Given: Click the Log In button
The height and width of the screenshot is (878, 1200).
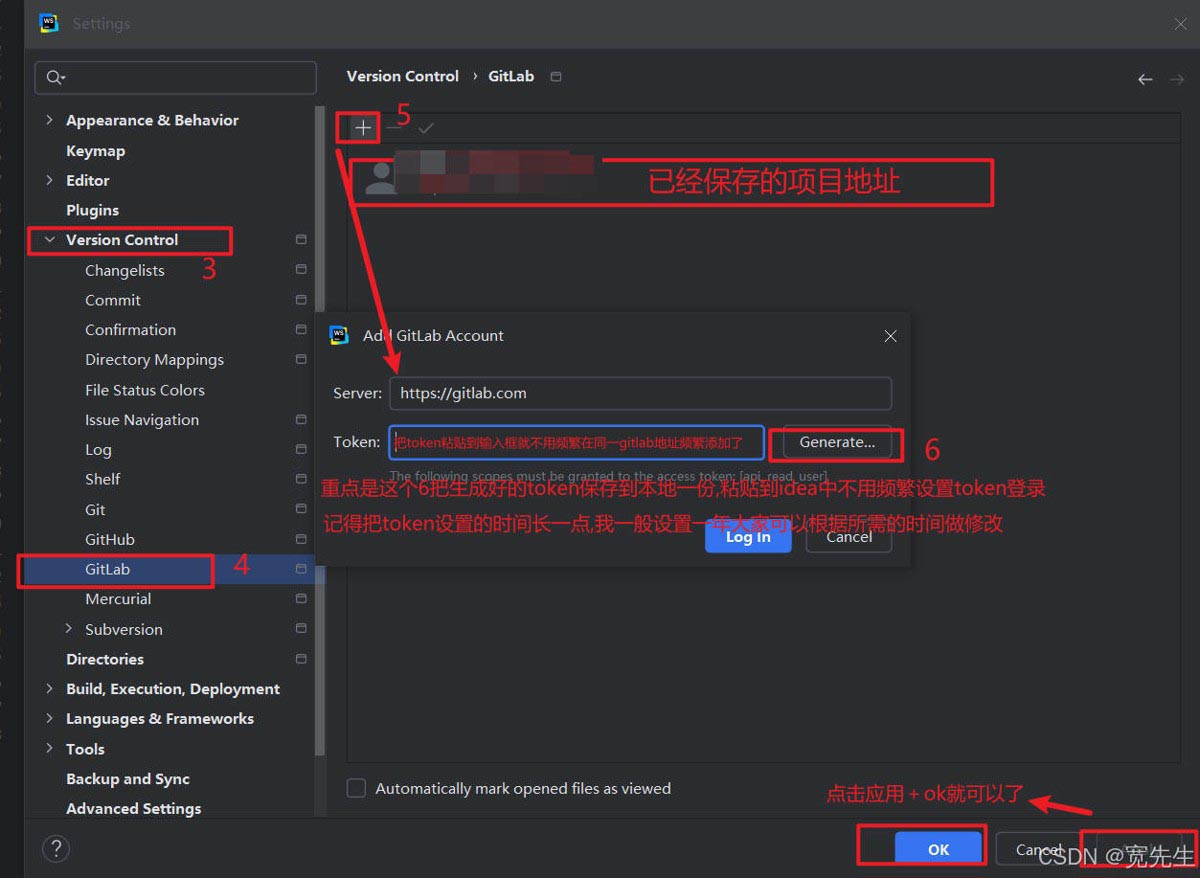Looking at the screenshot, I should (x=748, y=537).
